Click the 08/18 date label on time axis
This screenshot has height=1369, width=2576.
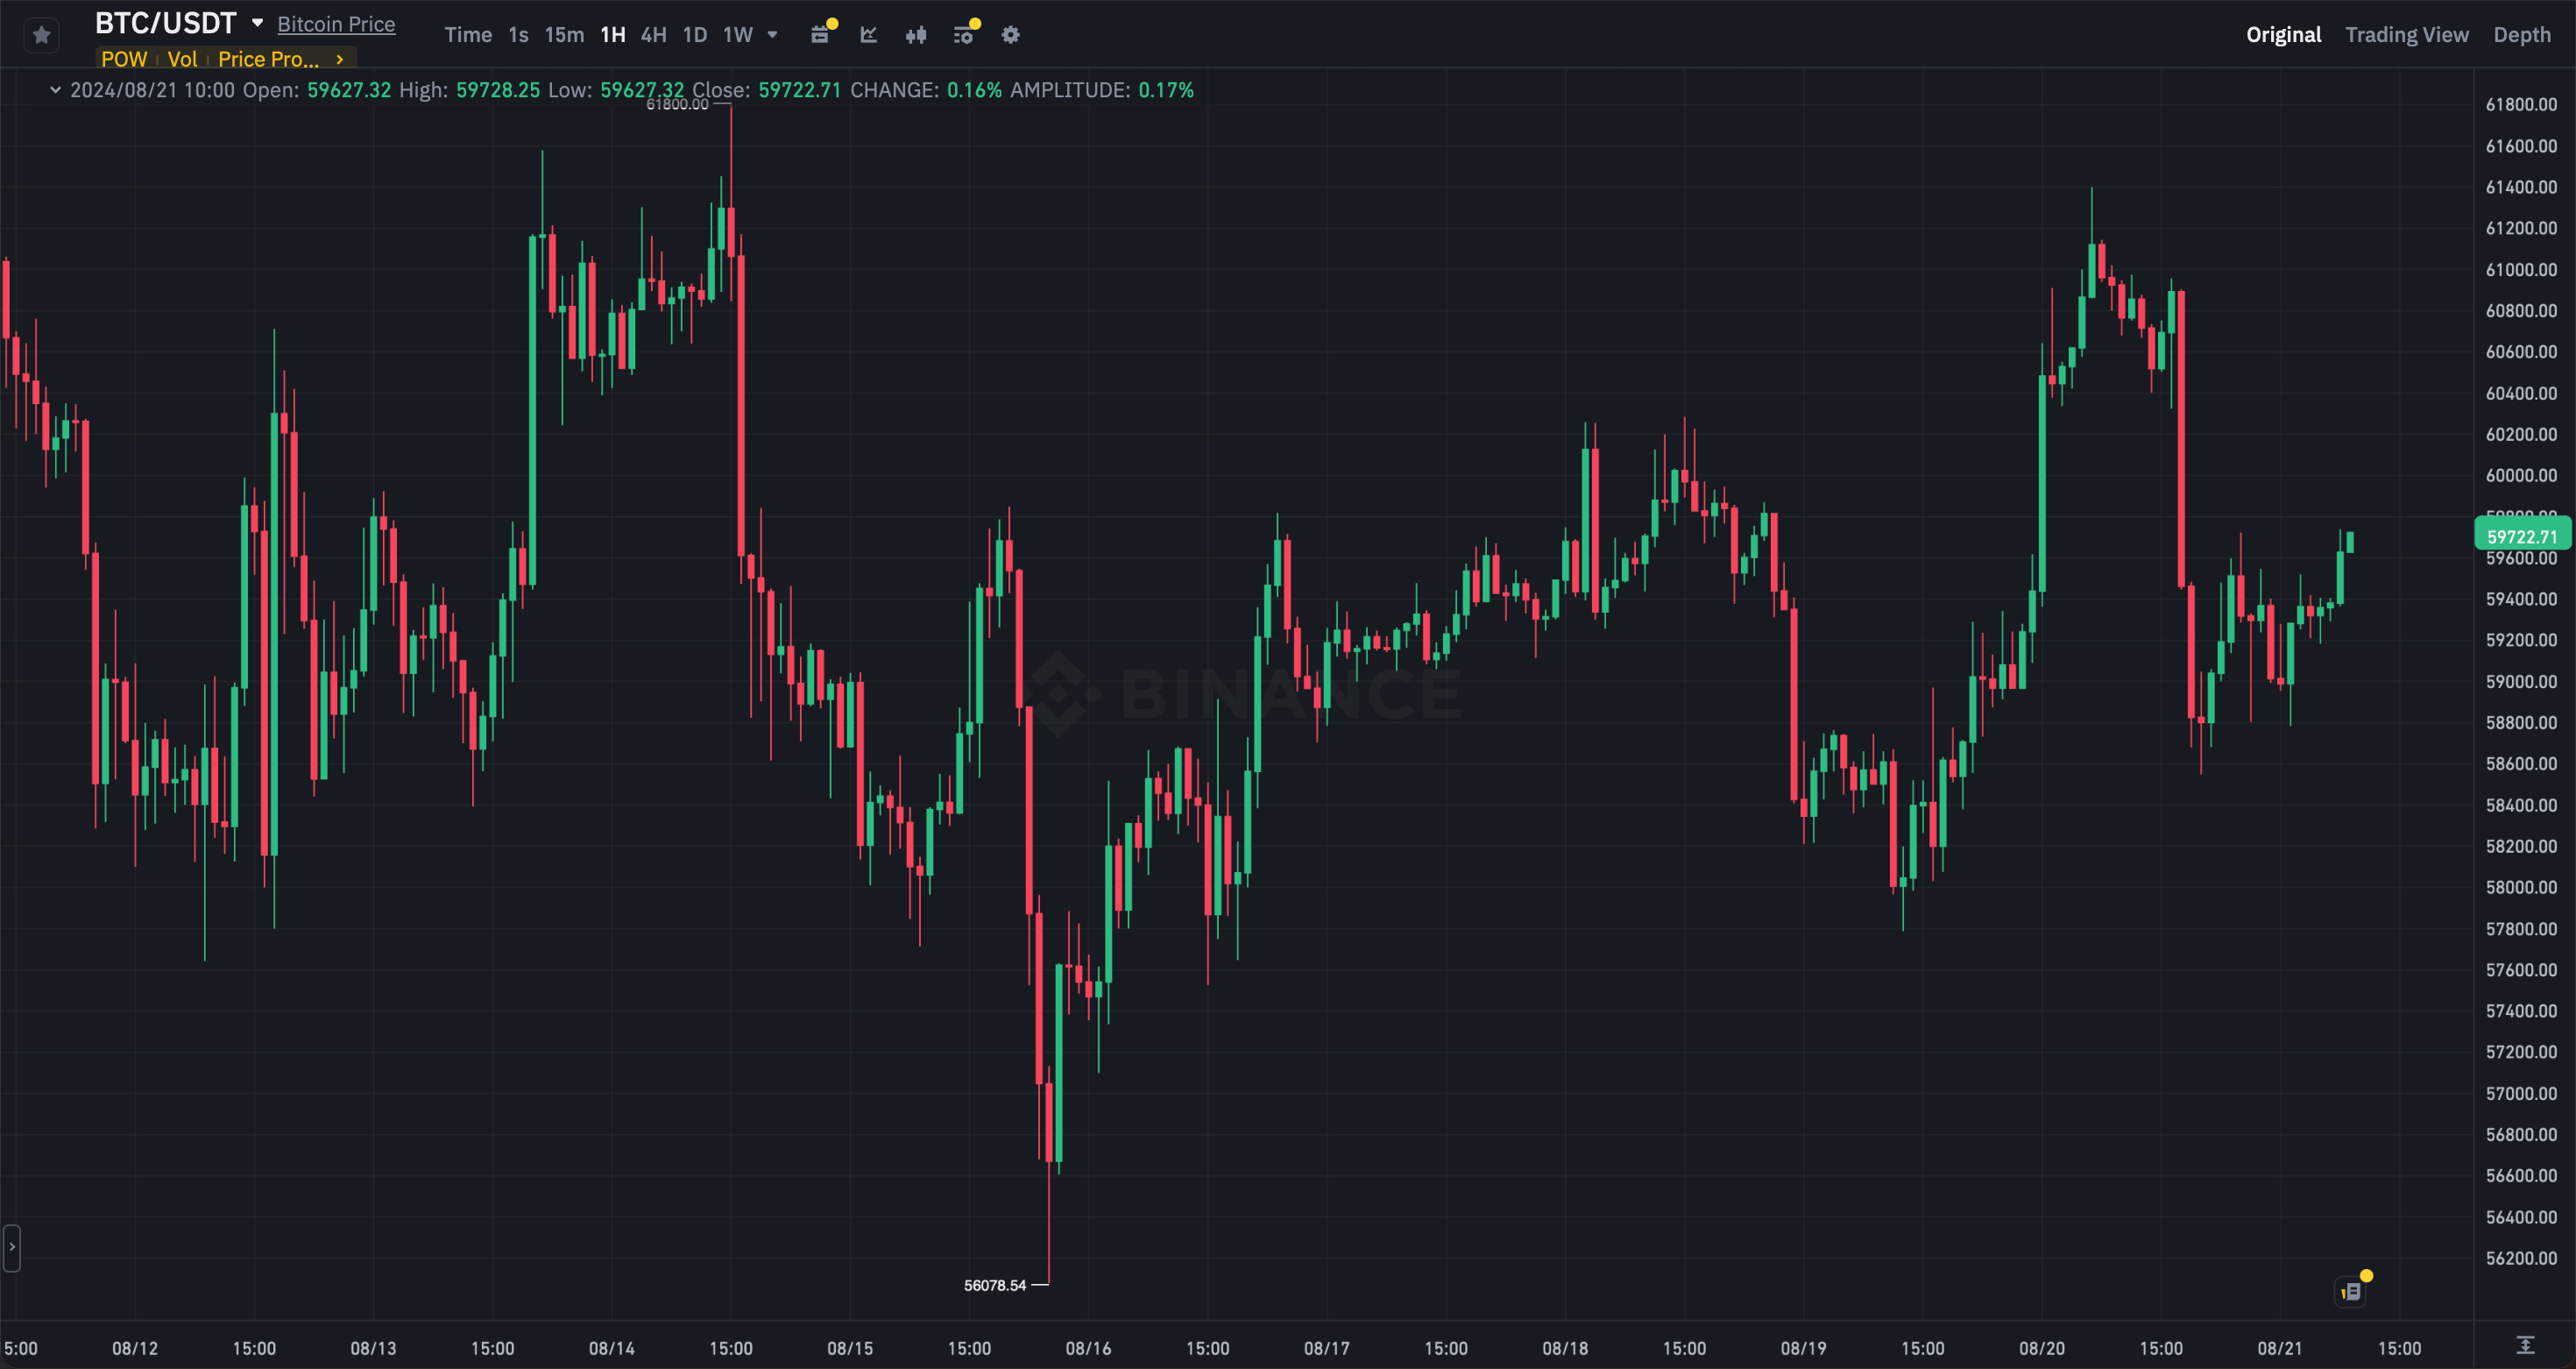tap(1565, 1347)
